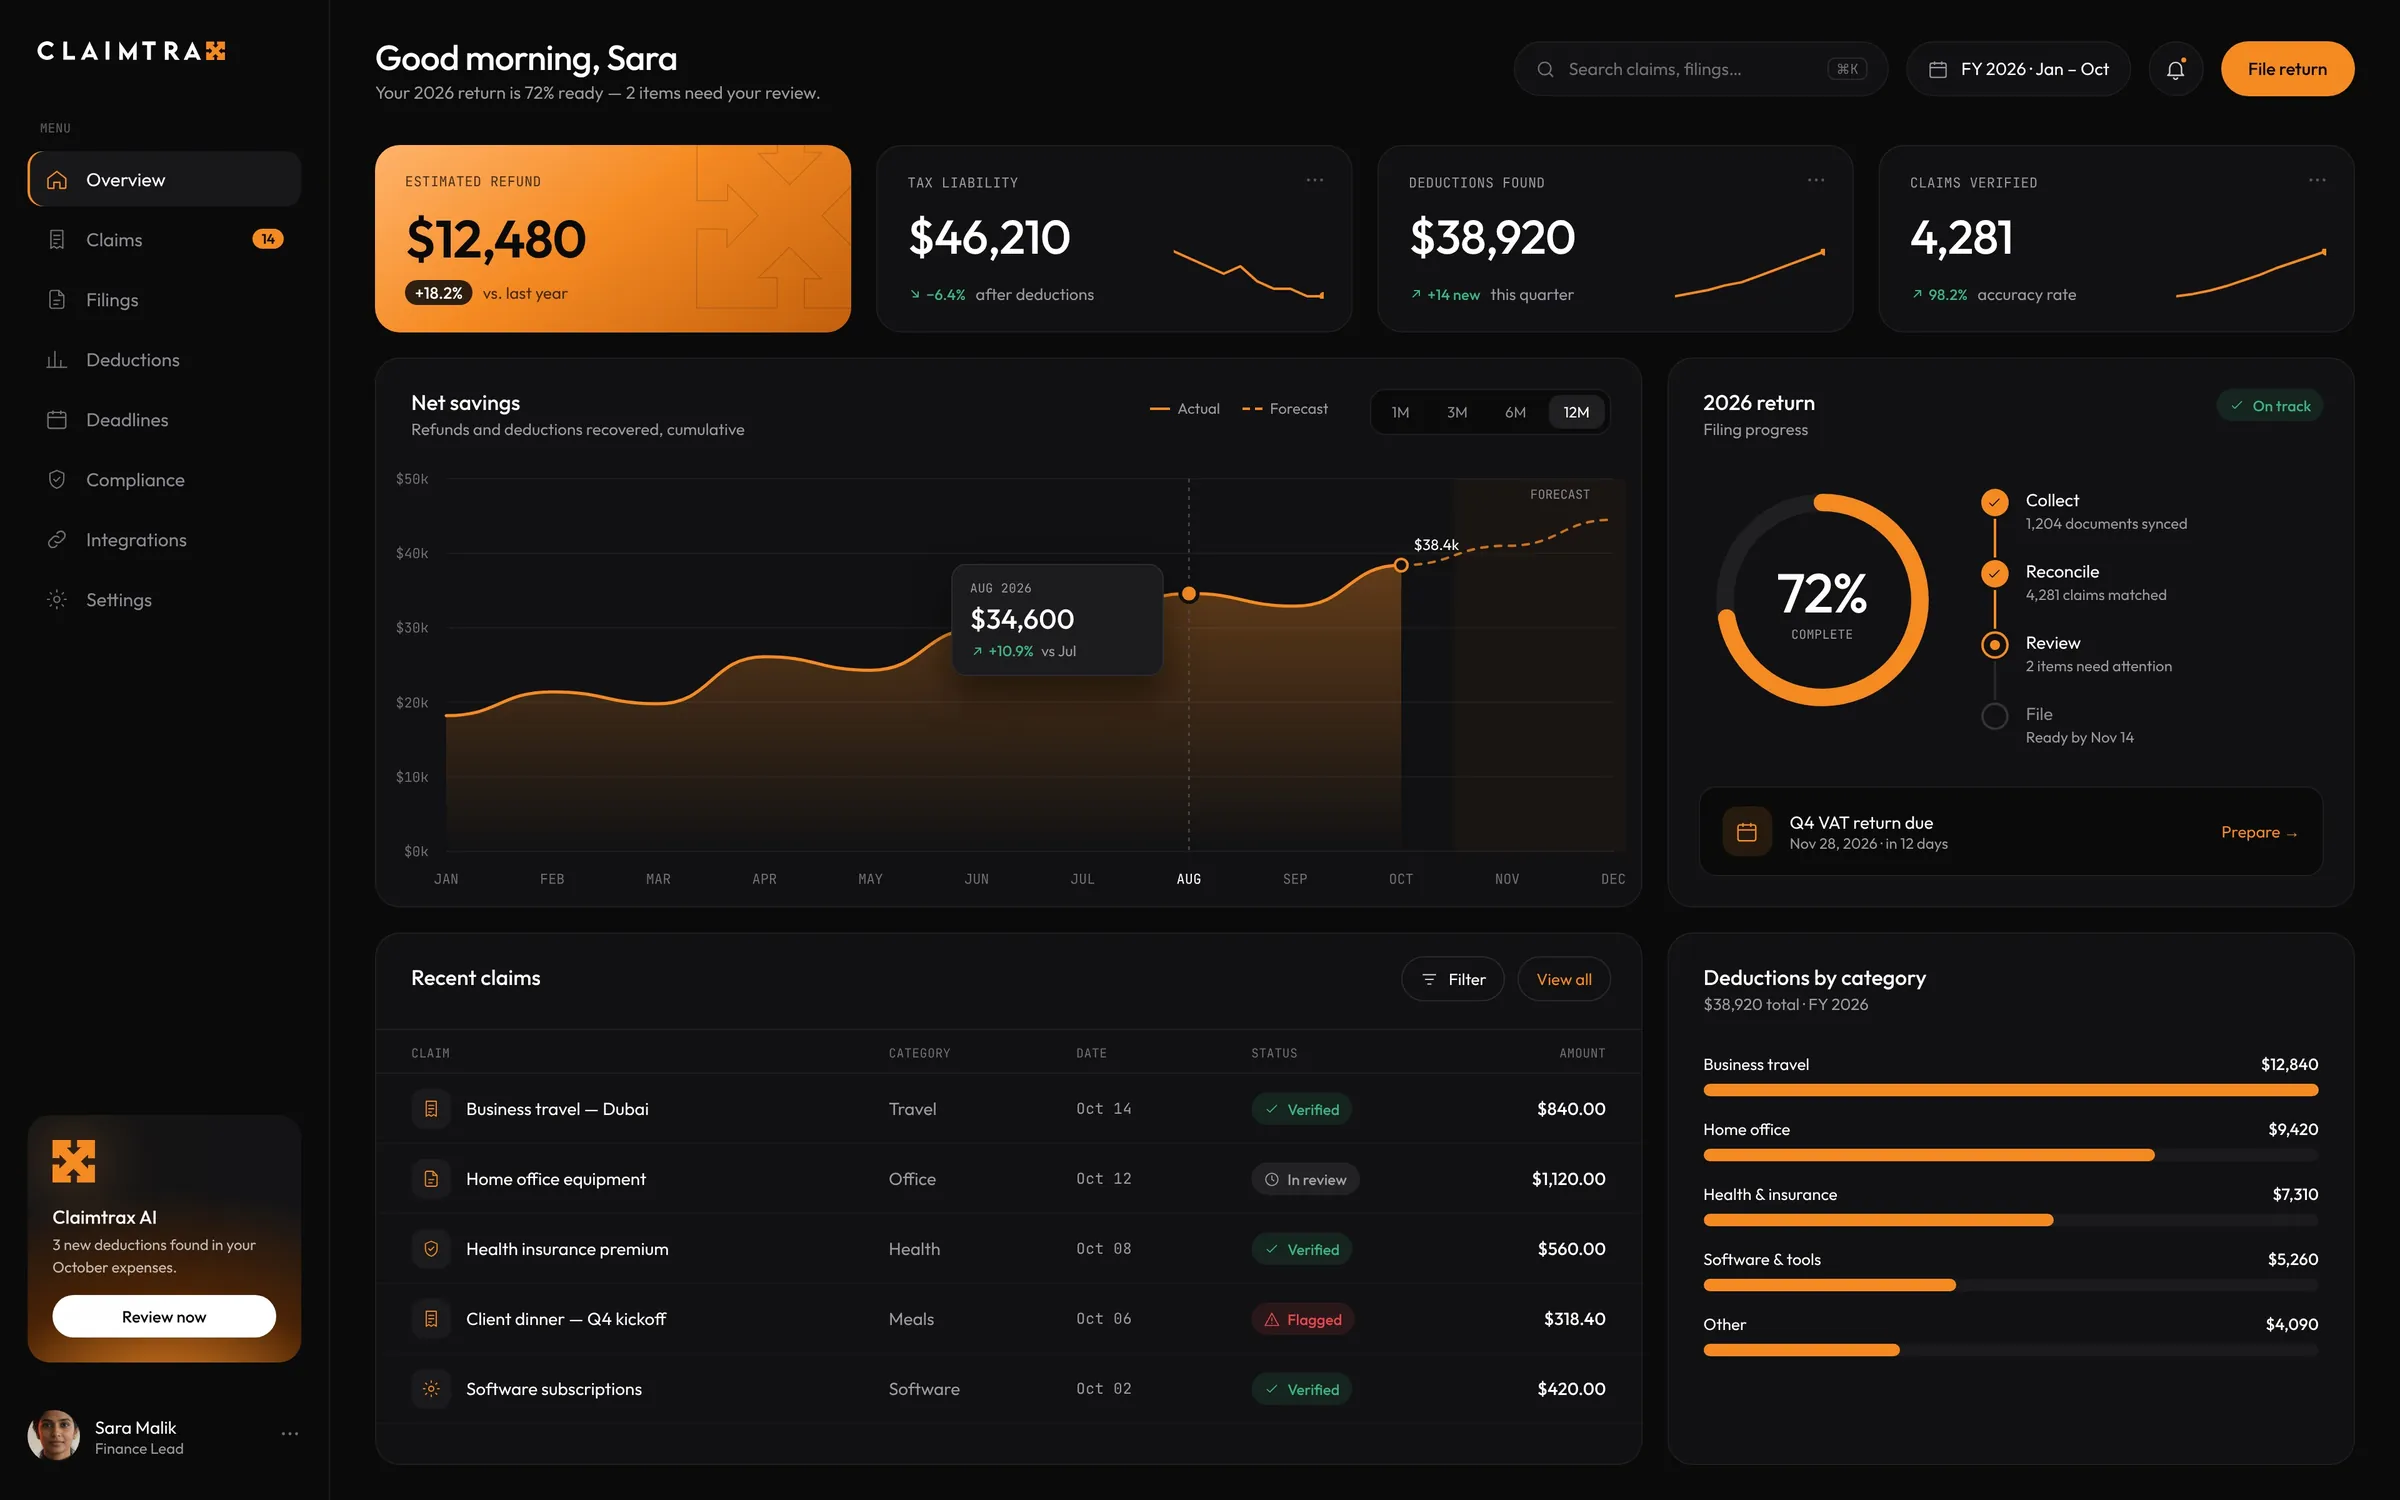Image resolution: width=2400 pixels, height=1500 pixels.
Task: Open Integrations from the sidebar
Action: (x=165, y=540)
